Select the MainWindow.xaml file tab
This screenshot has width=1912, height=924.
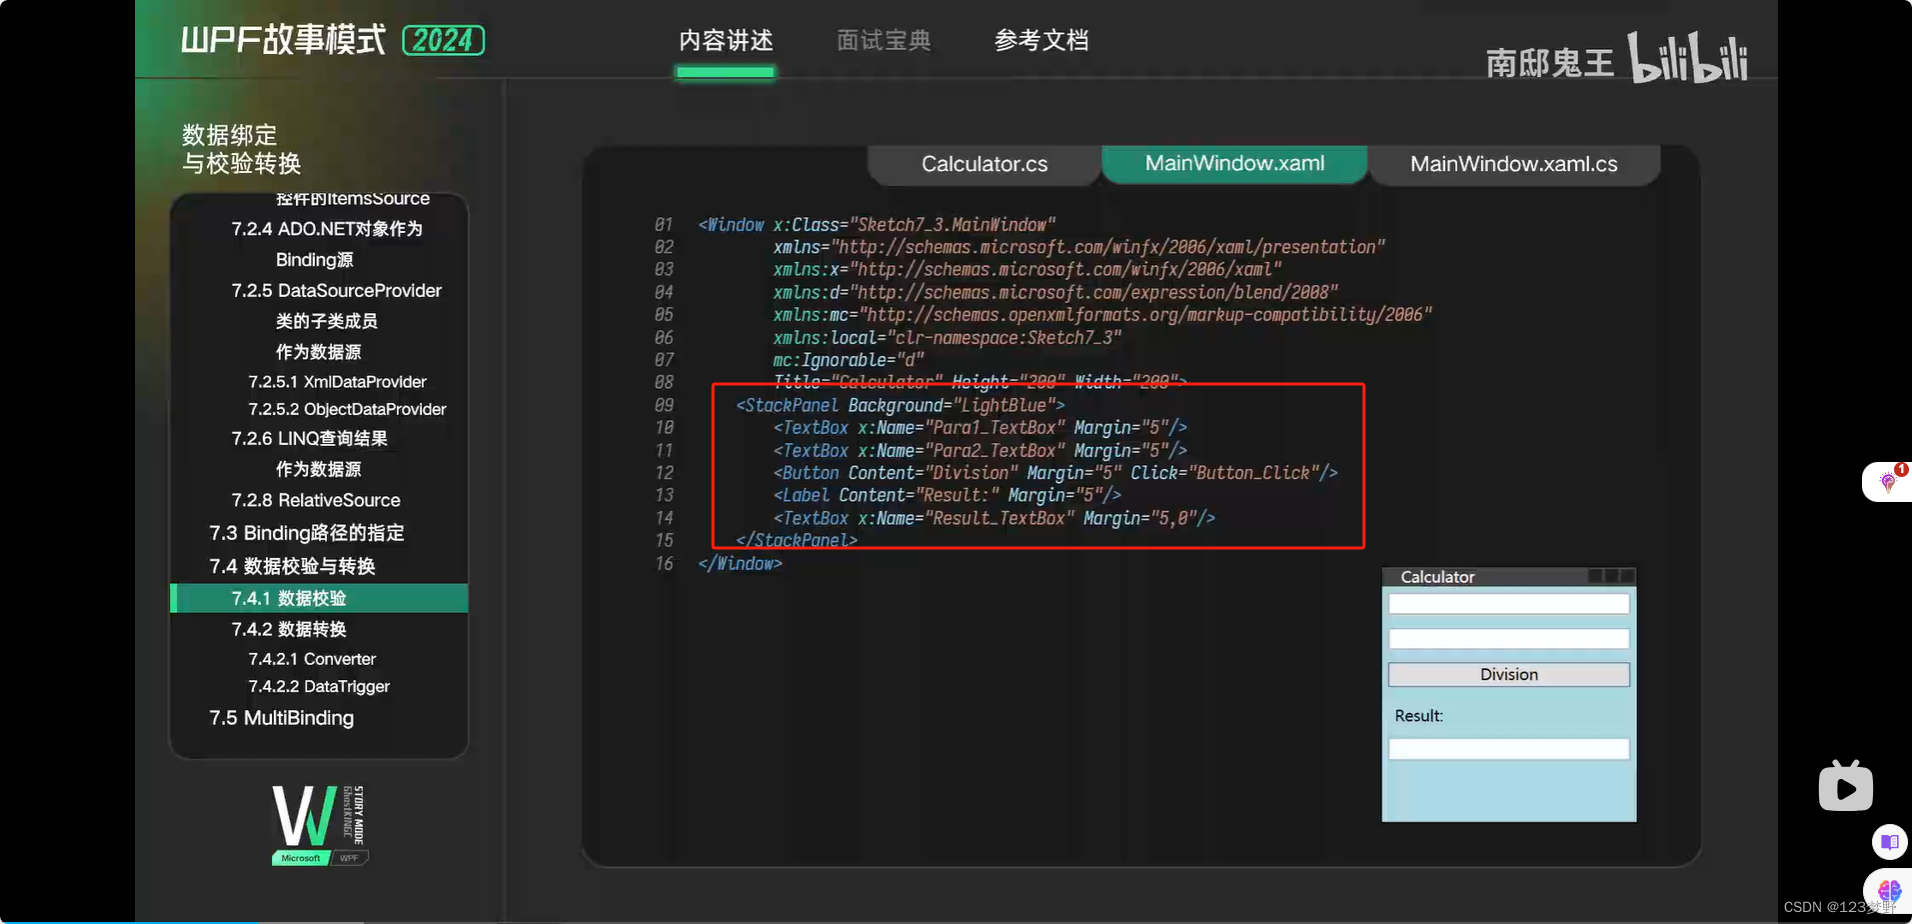[x=1234, y=163]
